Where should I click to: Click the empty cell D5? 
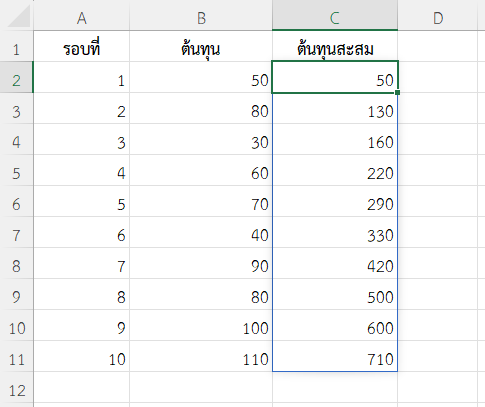438,170
